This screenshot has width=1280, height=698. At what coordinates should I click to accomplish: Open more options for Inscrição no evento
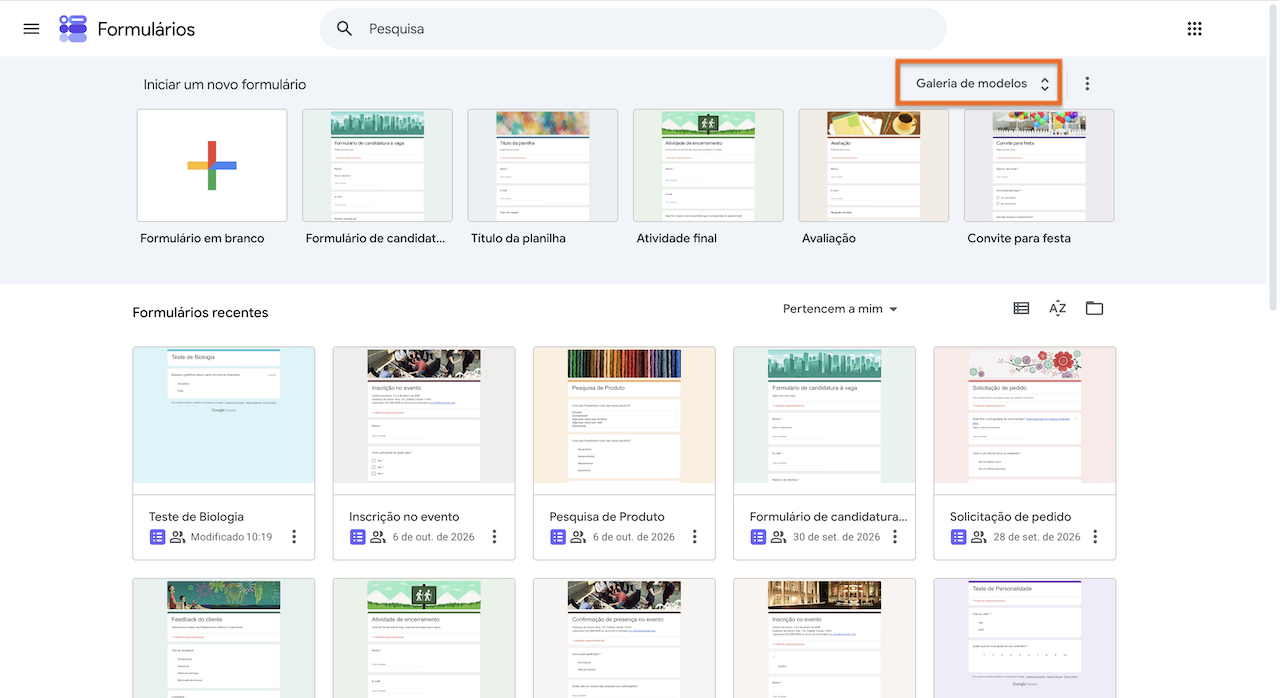click(494, 537)
